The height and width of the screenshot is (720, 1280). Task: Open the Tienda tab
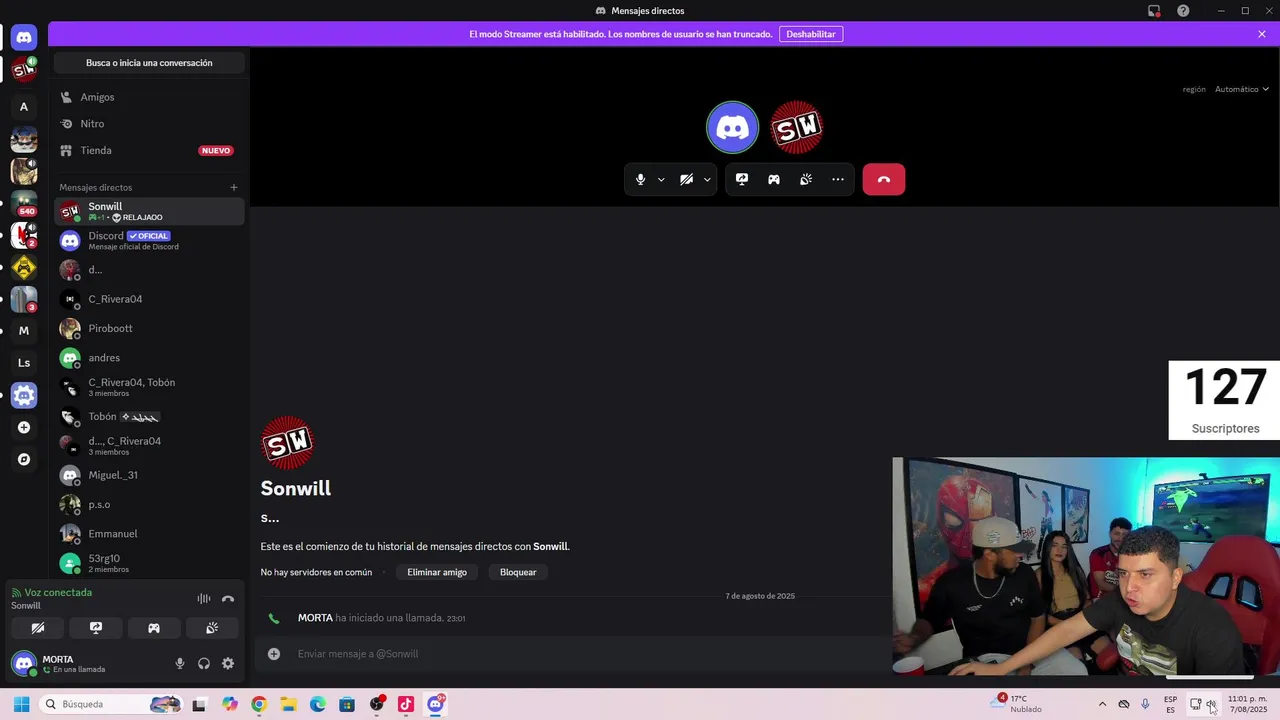point(149,150)
